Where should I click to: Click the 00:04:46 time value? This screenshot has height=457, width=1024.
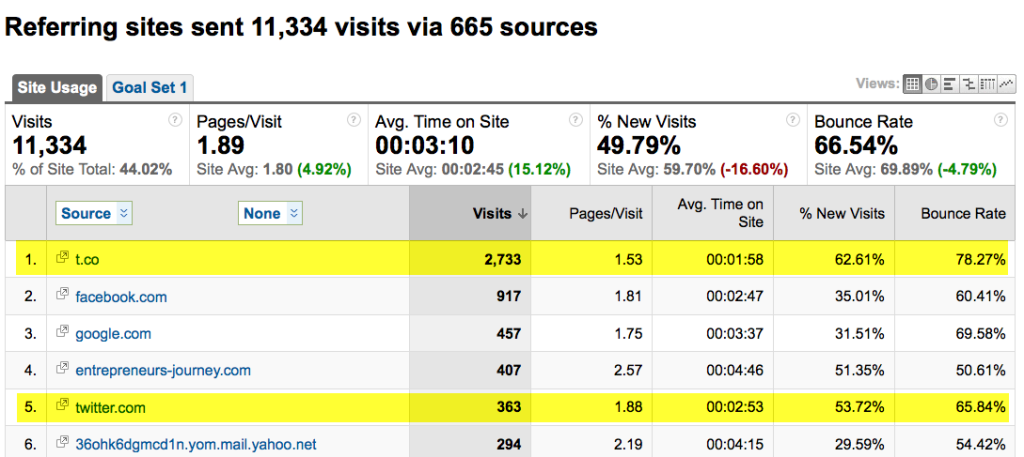point(734,371)
